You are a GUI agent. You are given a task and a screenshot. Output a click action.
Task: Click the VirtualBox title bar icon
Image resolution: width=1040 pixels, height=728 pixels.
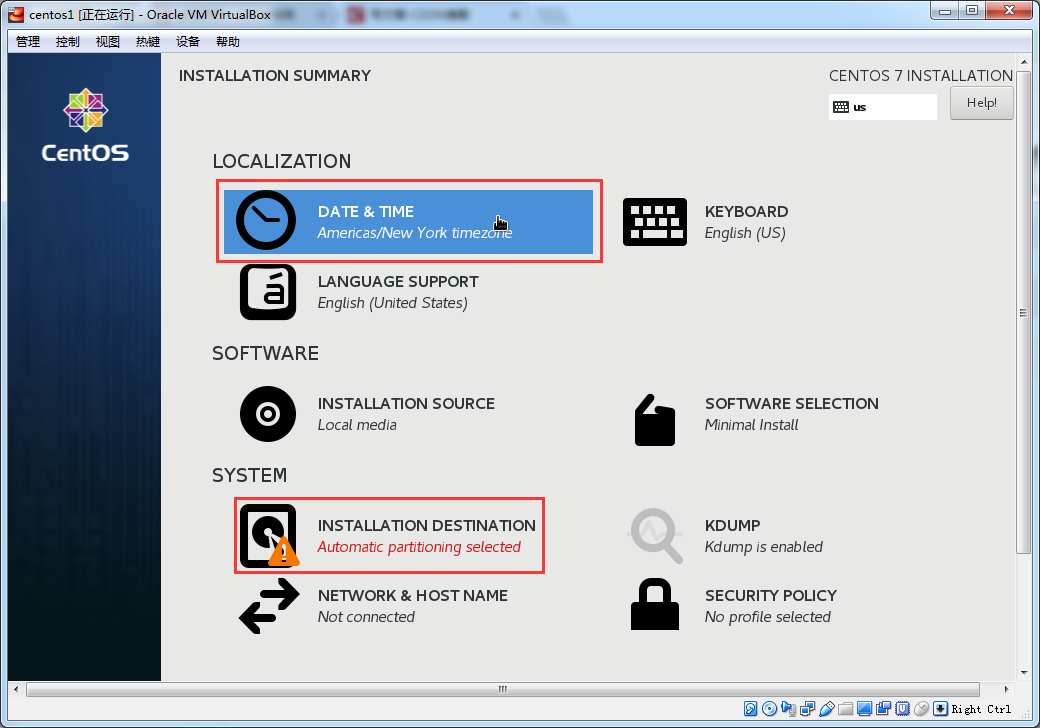pyautogui.click(x=16, y=14)
